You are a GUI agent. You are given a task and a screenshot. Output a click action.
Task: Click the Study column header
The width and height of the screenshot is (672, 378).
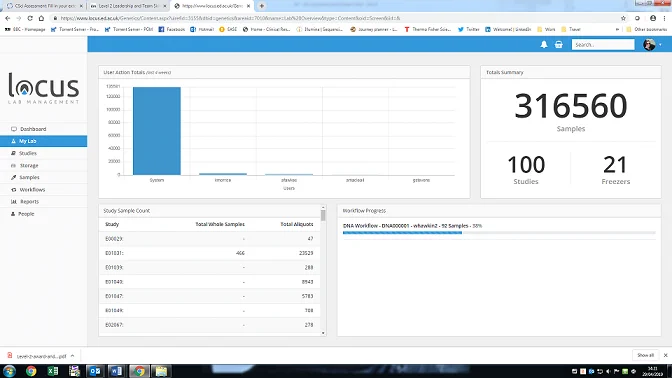[x=112, y=224]
